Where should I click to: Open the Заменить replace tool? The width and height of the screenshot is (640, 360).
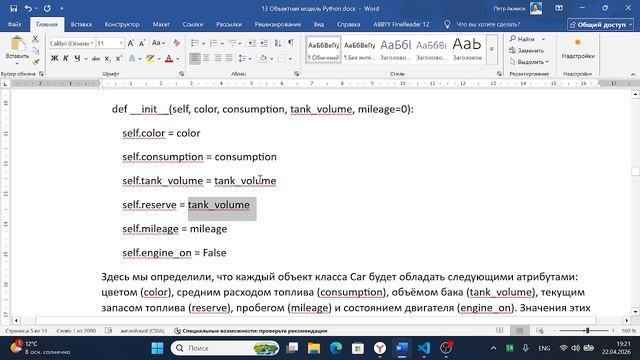click(527, 50)
